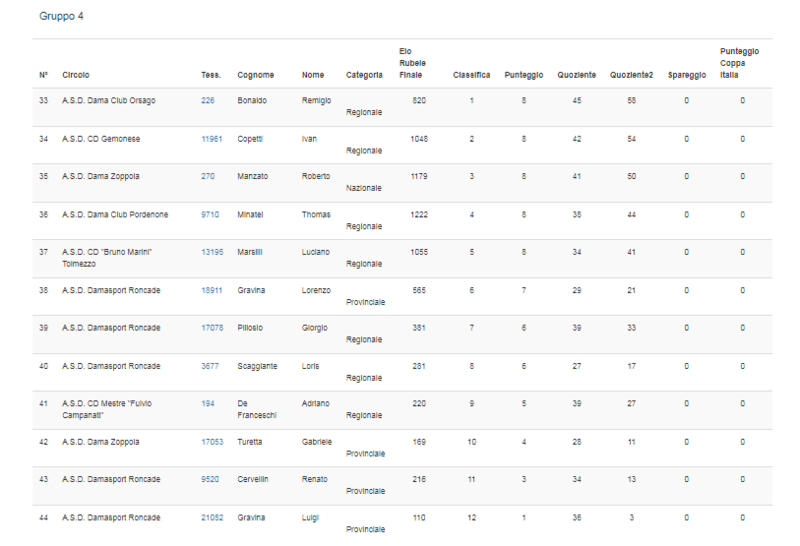Click the Circolo column header
This screenshot has height=546, width=800.
(76, 75)
